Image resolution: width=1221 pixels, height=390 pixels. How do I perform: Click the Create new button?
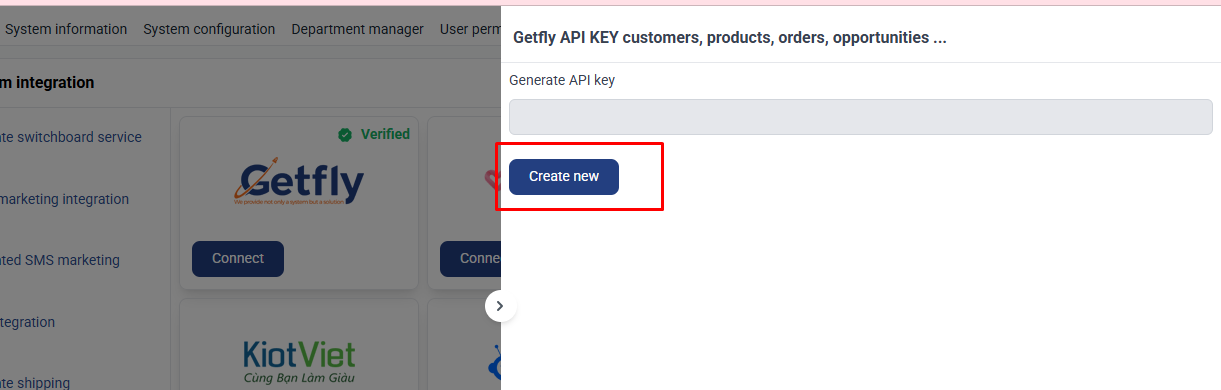pyautogui.click(x=564, y=177)
